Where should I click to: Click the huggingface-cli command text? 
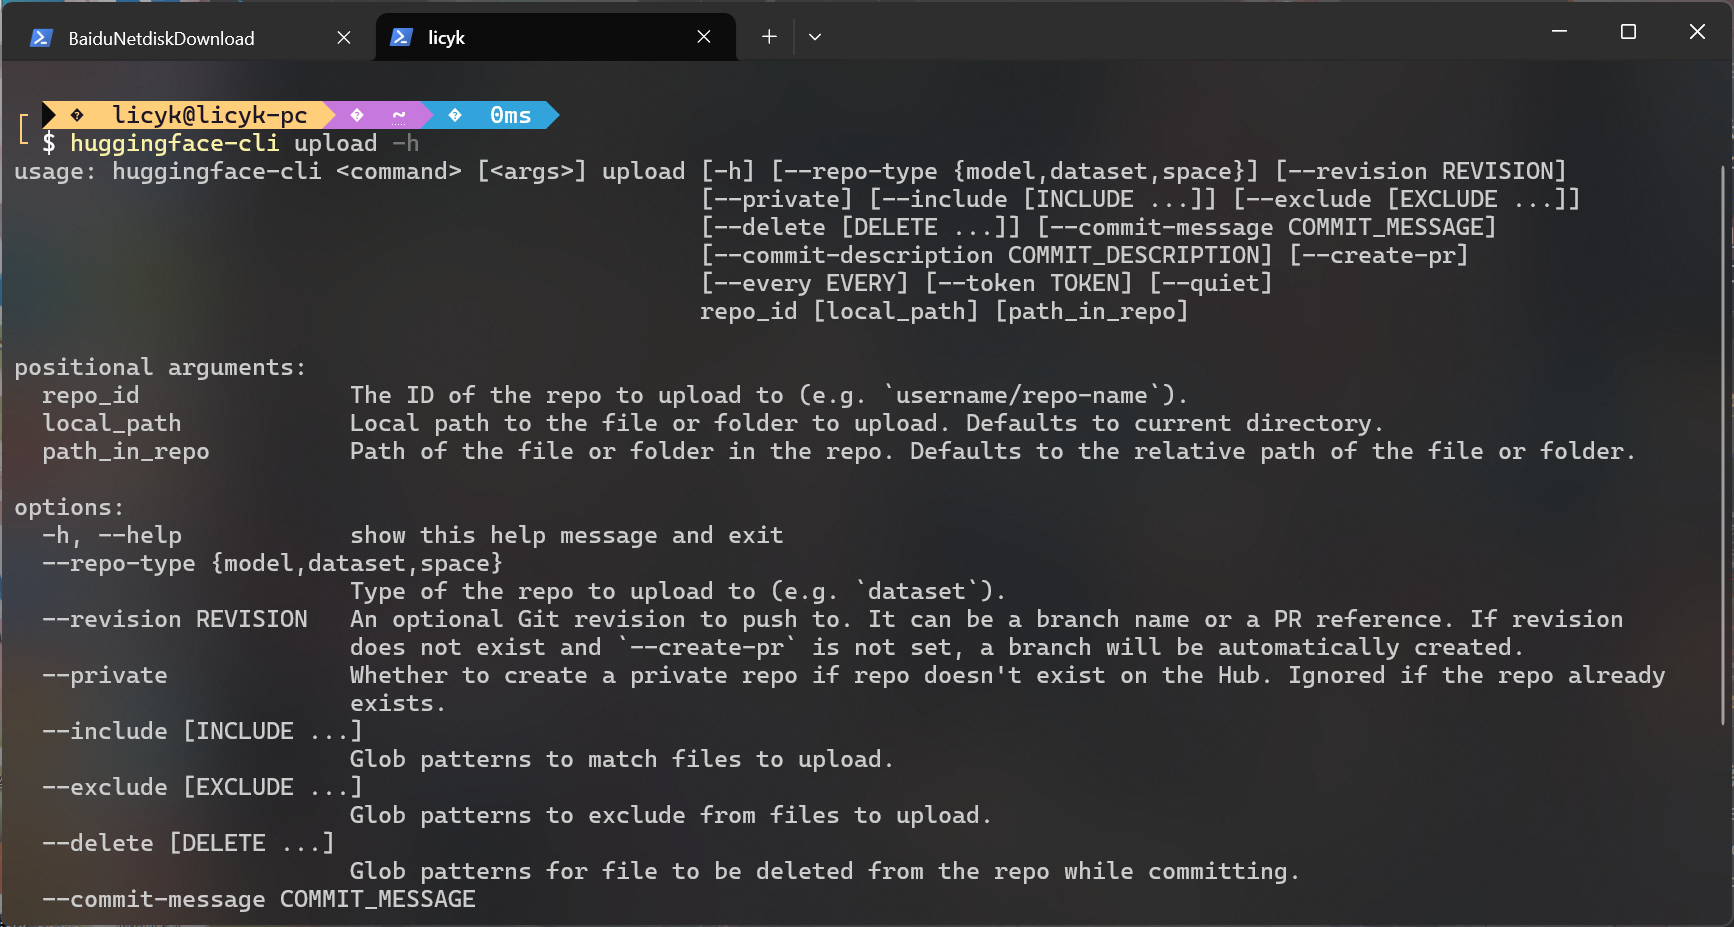173,143
